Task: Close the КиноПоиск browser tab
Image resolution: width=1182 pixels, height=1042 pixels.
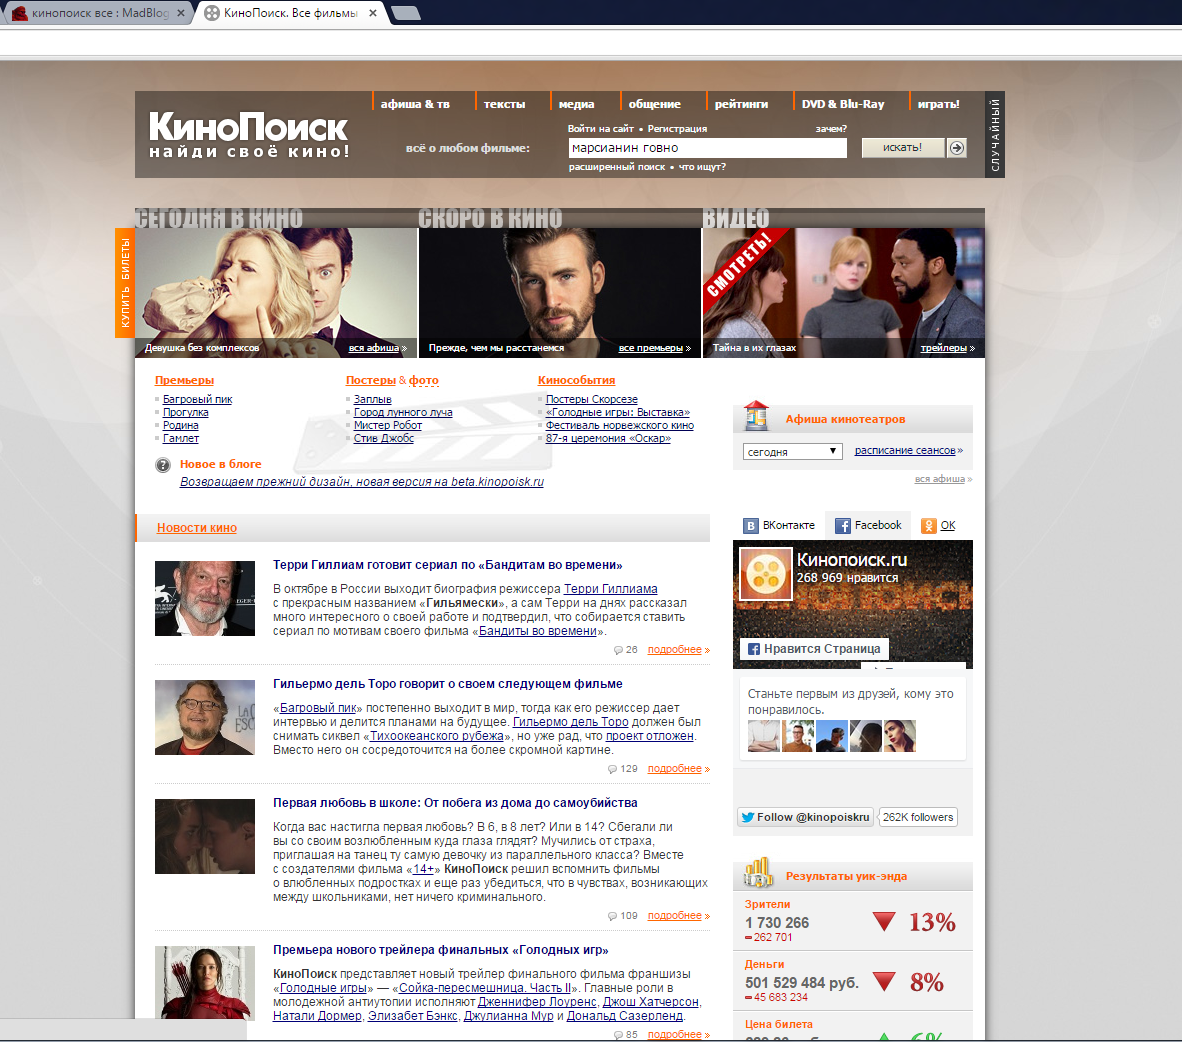Action: tap(372, 13)
